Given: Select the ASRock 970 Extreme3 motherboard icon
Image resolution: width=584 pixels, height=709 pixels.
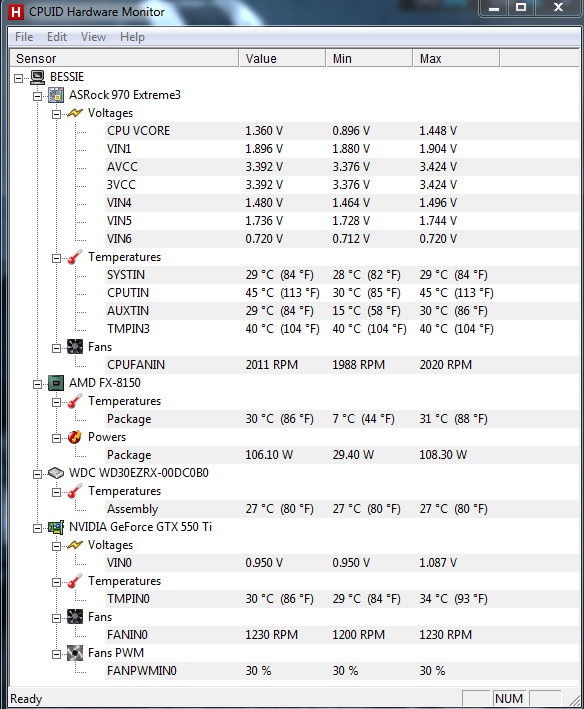Looking at the screenshot, I should (56, 95).
